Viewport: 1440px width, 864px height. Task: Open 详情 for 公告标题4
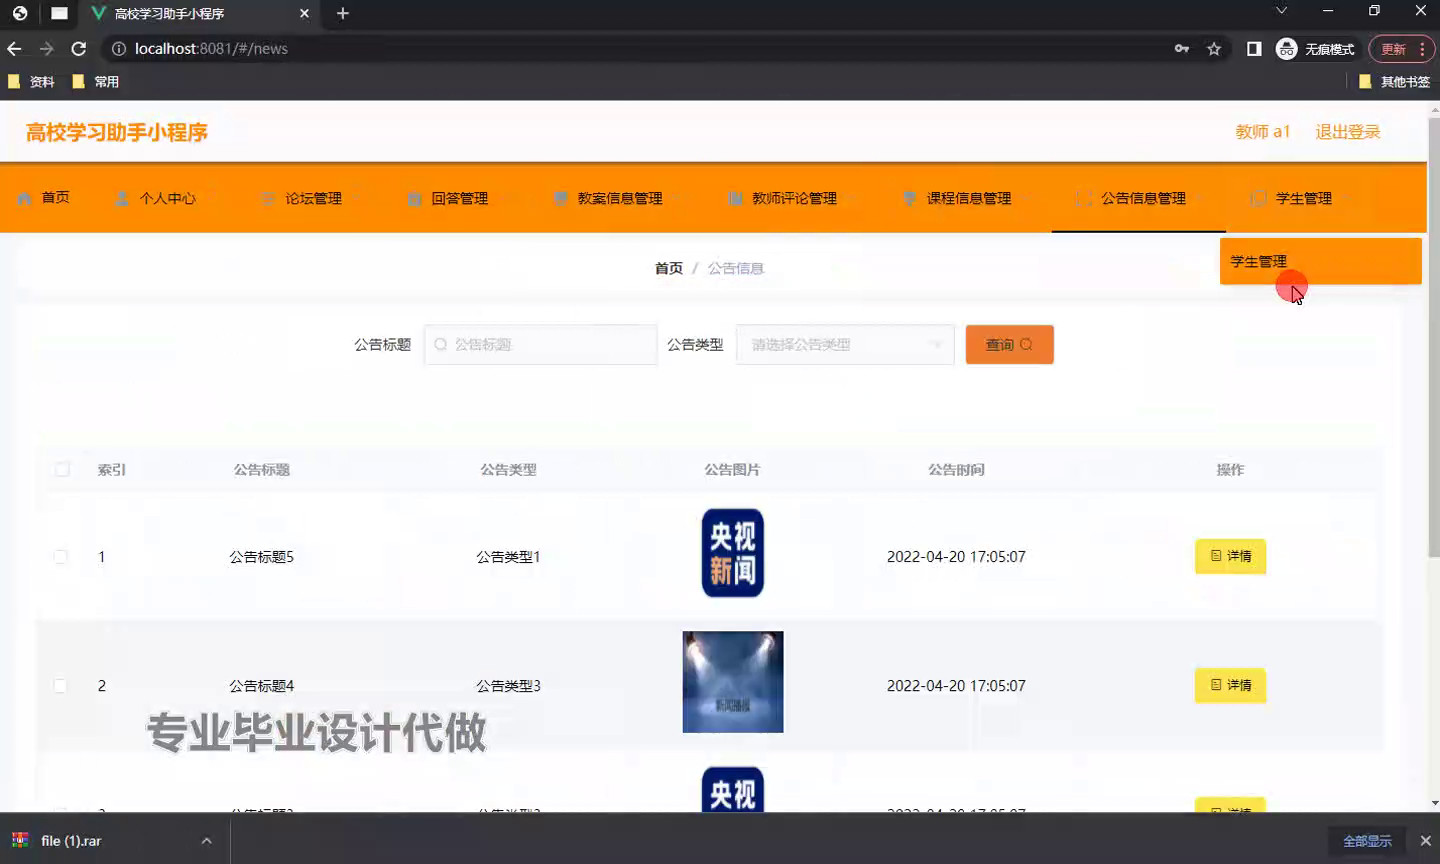pyautogui.click(x=1230, y=685)
